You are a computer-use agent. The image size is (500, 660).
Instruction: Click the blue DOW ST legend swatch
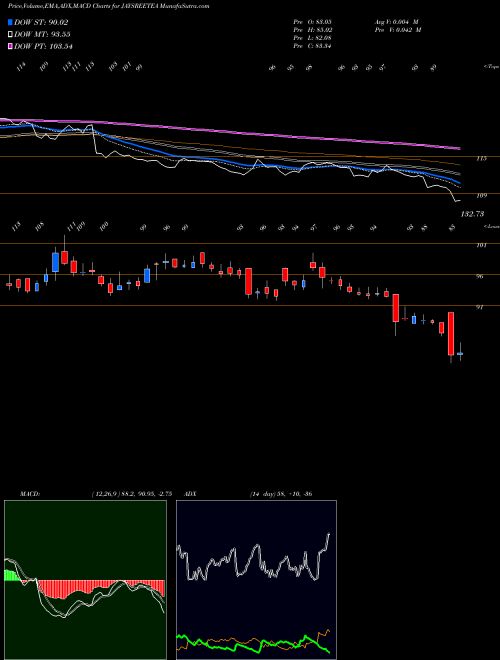[x=10, y=22]
